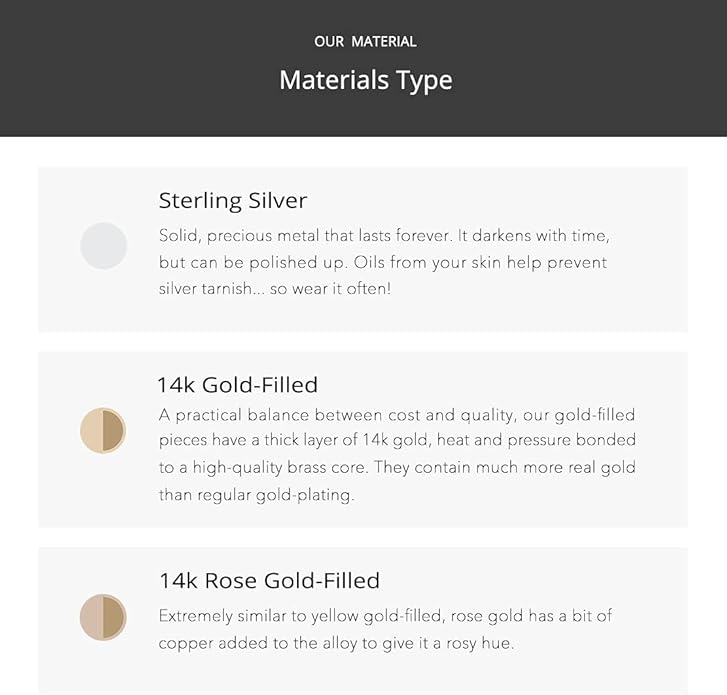Click the 14k Gold-Filled heading
727x695 pixels.
238,385
